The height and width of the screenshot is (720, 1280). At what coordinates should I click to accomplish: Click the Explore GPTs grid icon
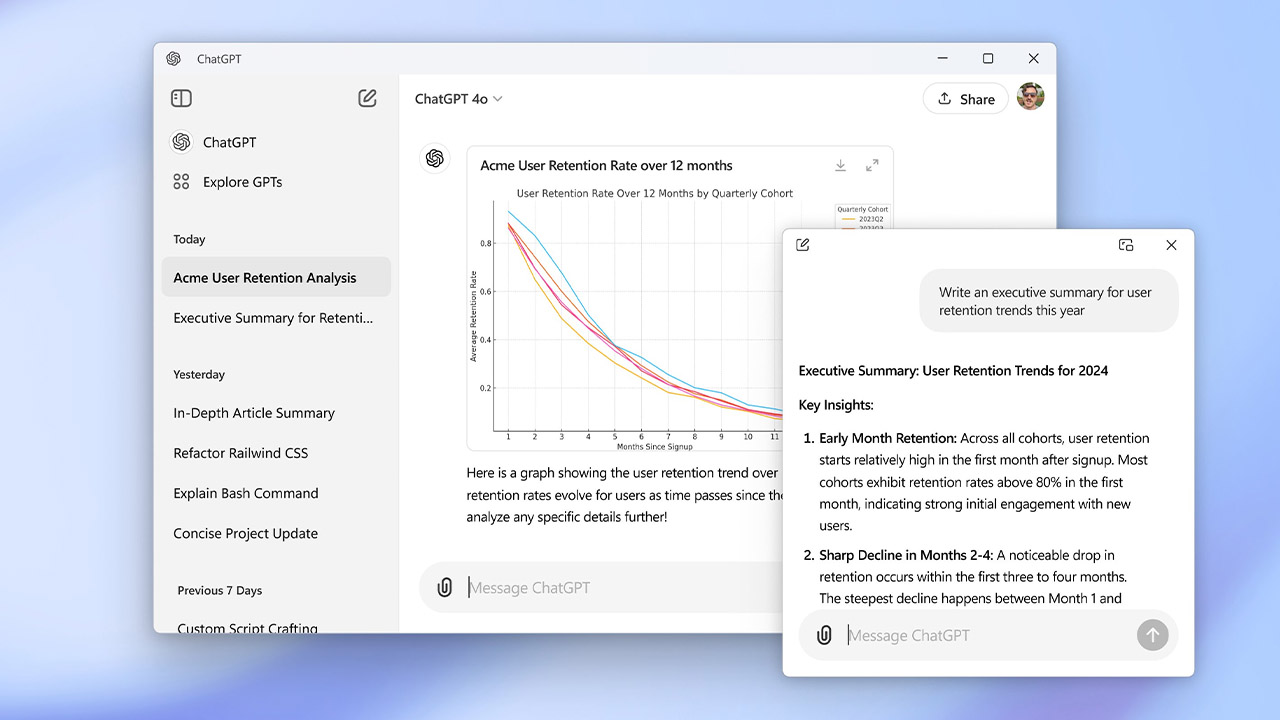tap(181, 182)
